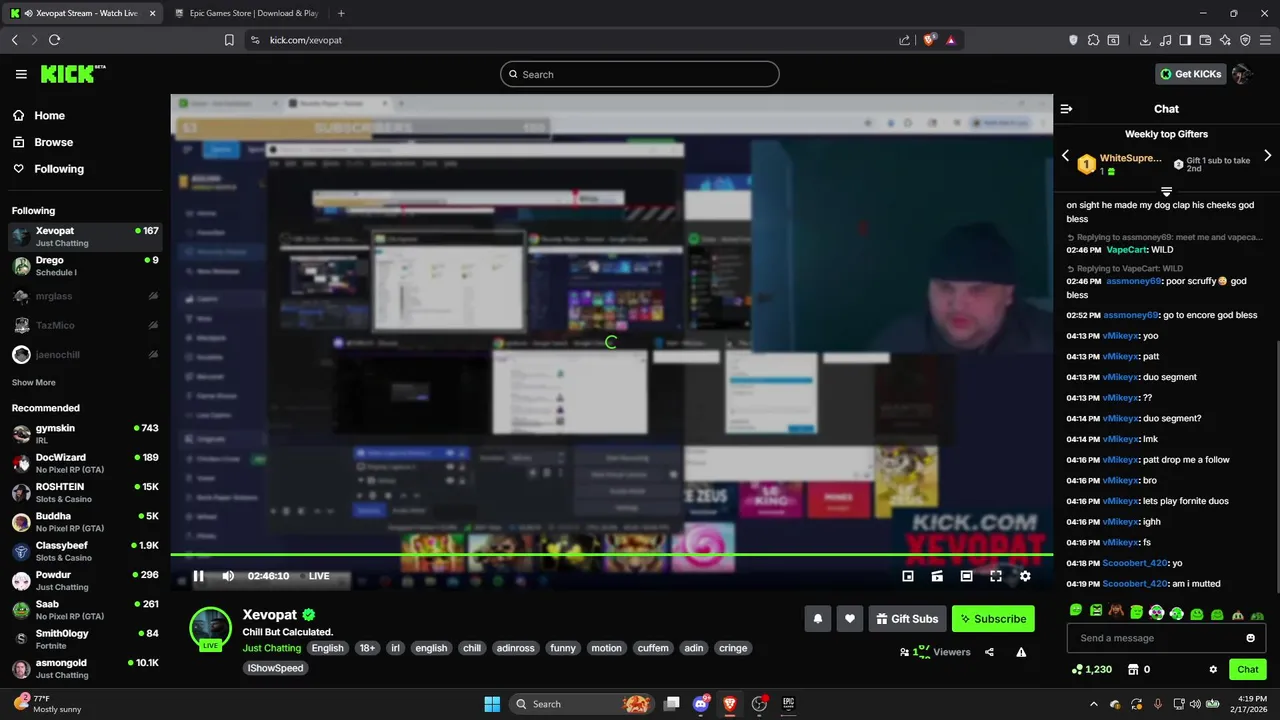The image size is (1280, 720).
Task: Toggle browser sidebar panel
Action: click(x=1185, y=40)
